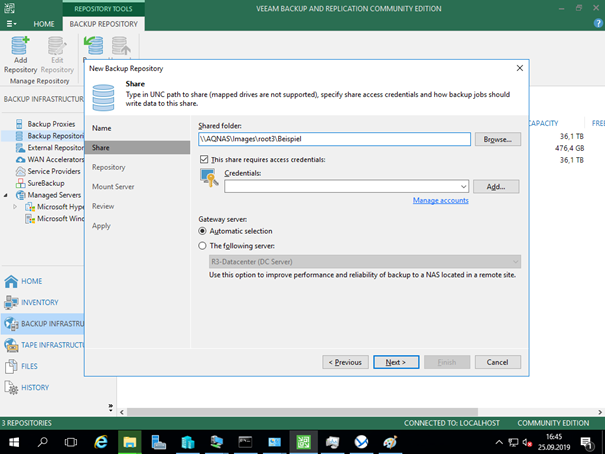The width and height of the screenshot is (605, 454).
Task: Open taskbar search magnifier icon
Action: tap(43, 441)
